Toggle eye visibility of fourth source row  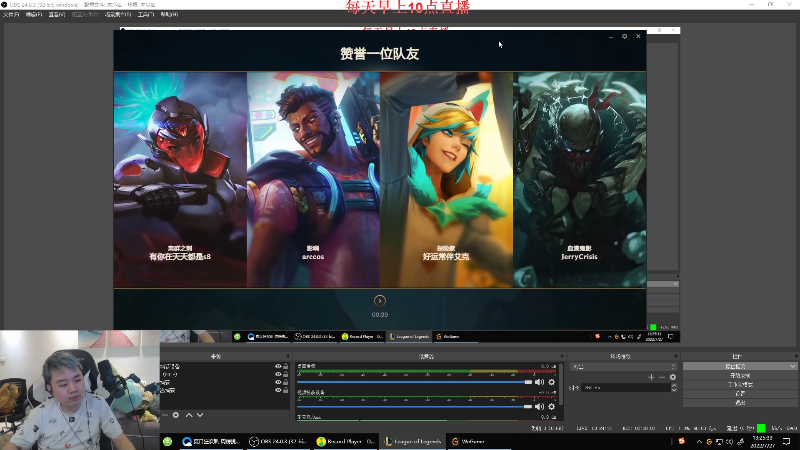tap(278, 390)
